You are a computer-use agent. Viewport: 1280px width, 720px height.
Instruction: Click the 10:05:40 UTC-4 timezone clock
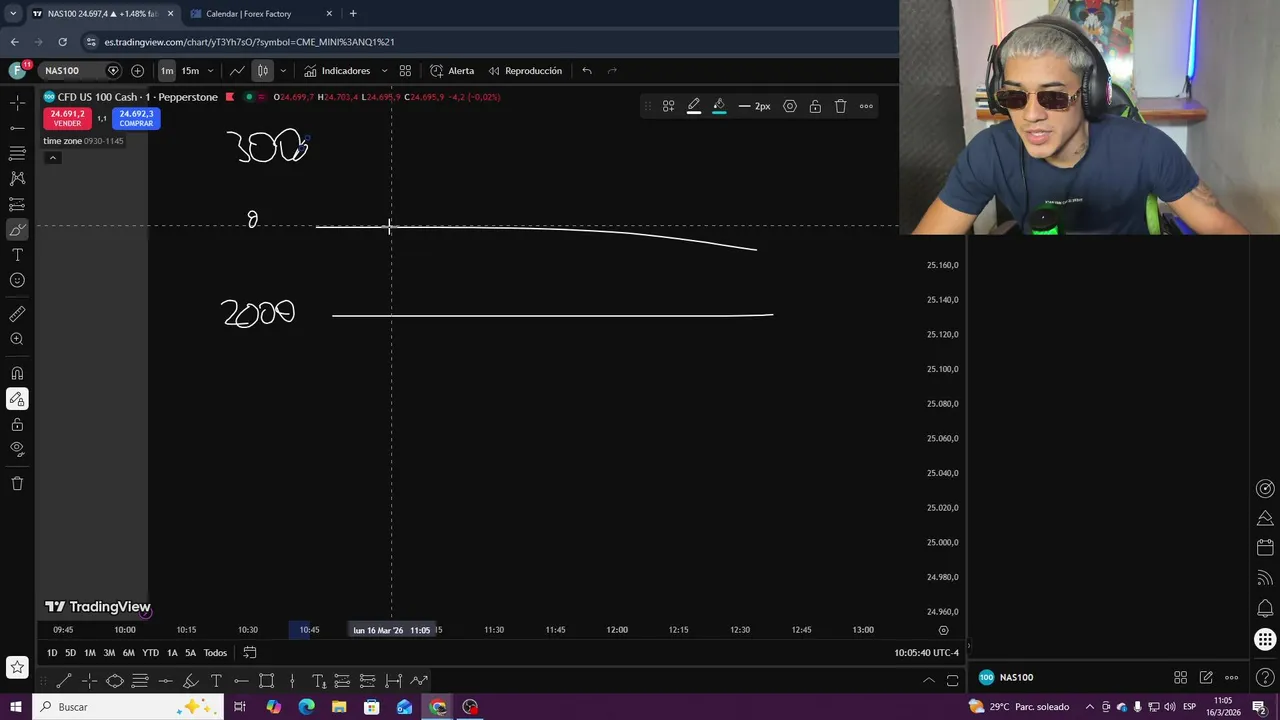click(926, 653)
